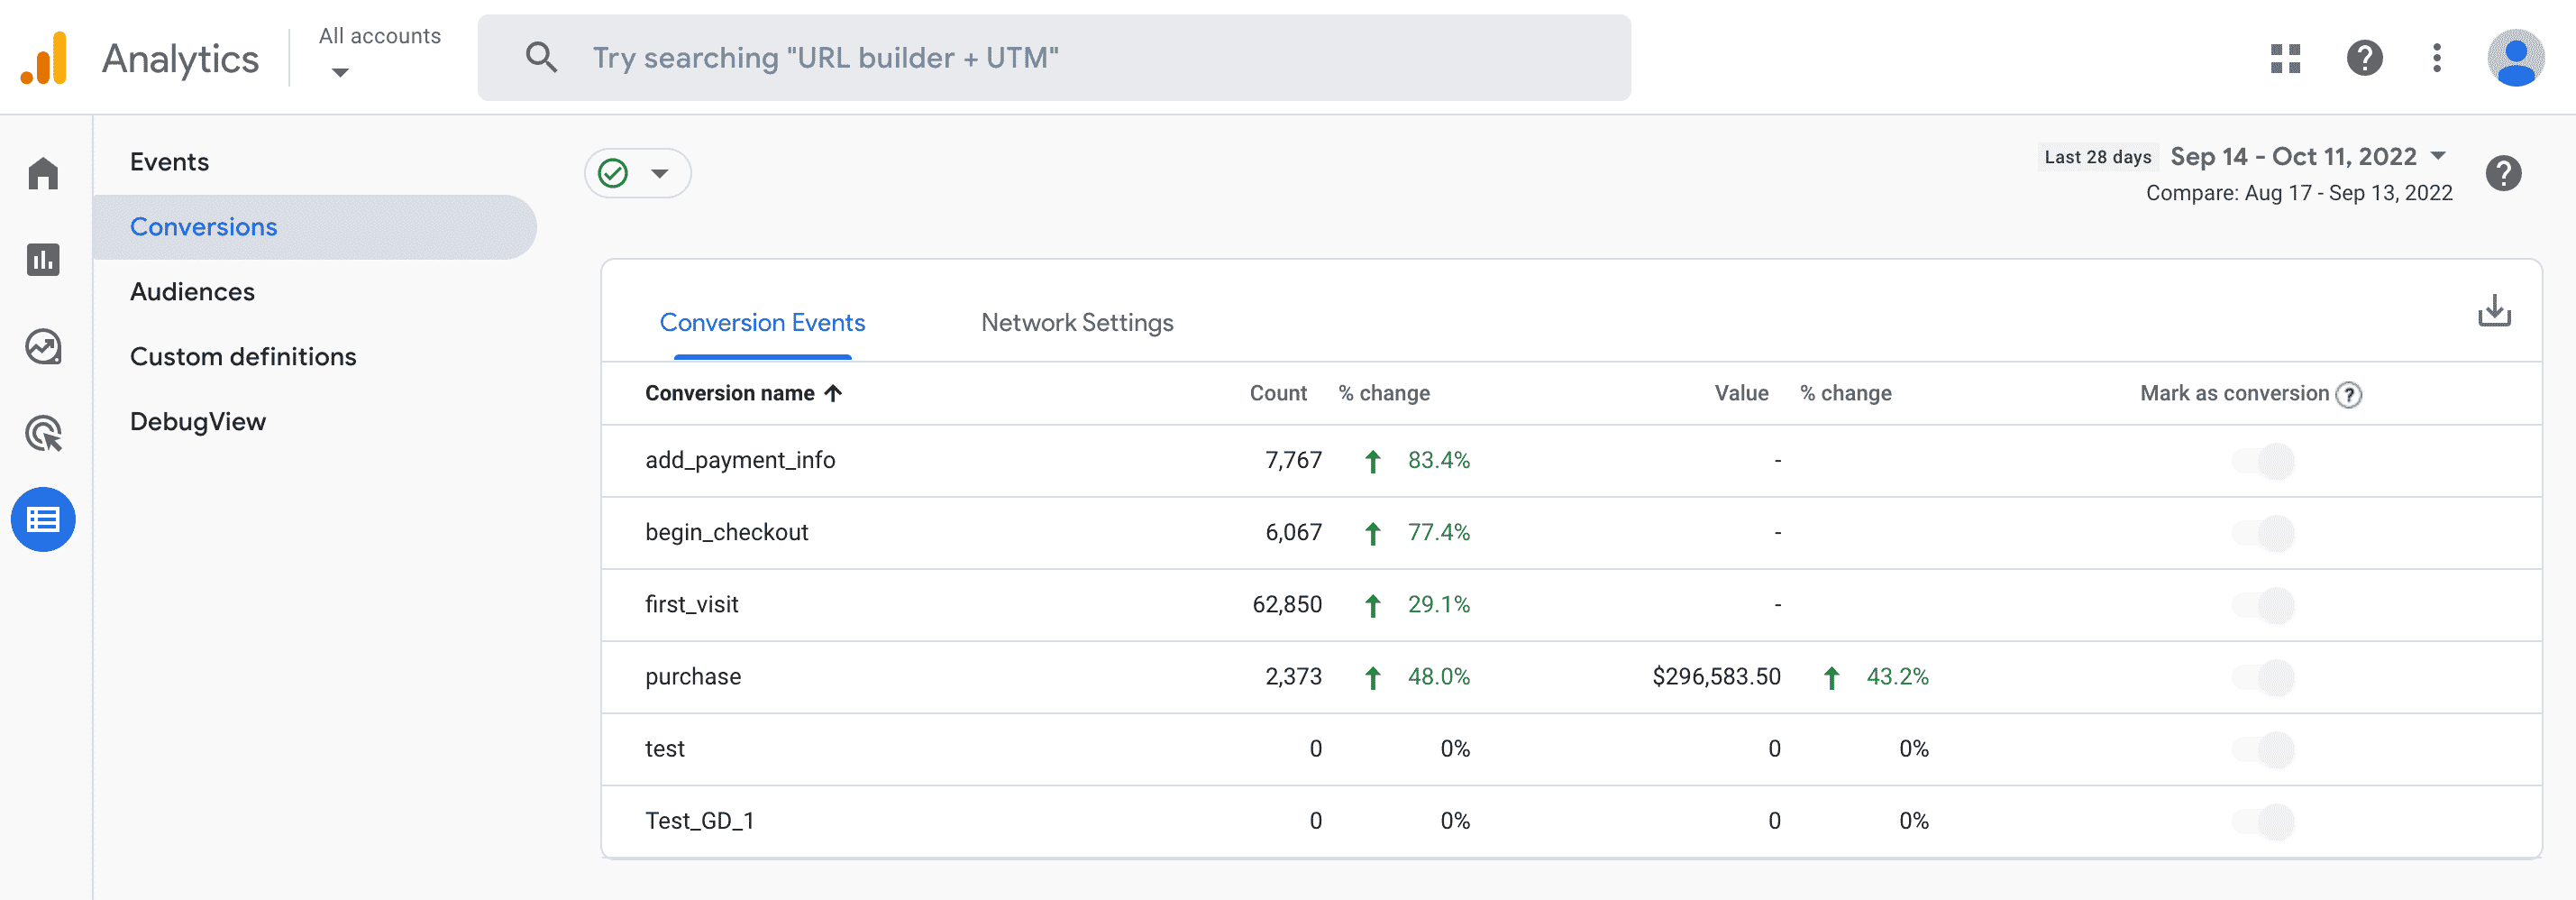Select Audiences in the configure menu
Screen dimensions: 2576x900
192,292
